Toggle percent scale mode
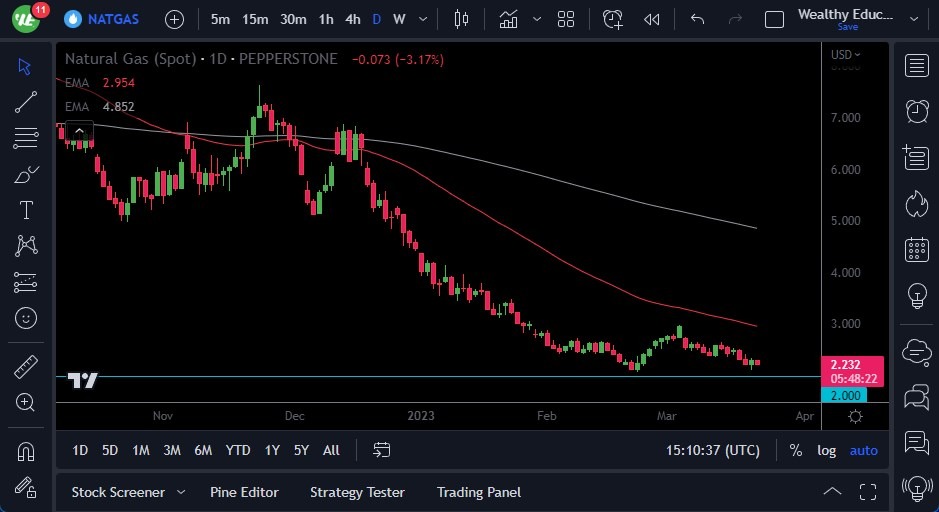939x512 pixels. pyautogui.click(x=795, y=450)
